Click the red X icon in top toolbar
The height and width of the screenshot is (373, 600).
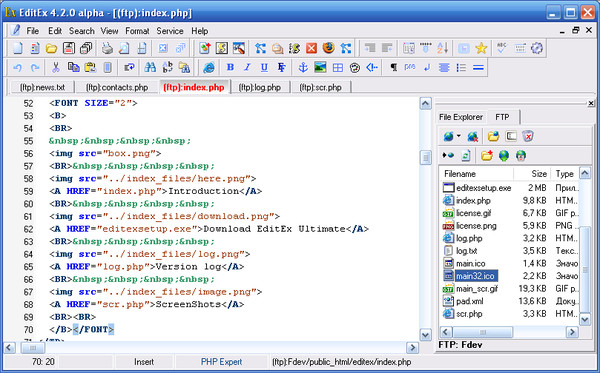point(311,48)
